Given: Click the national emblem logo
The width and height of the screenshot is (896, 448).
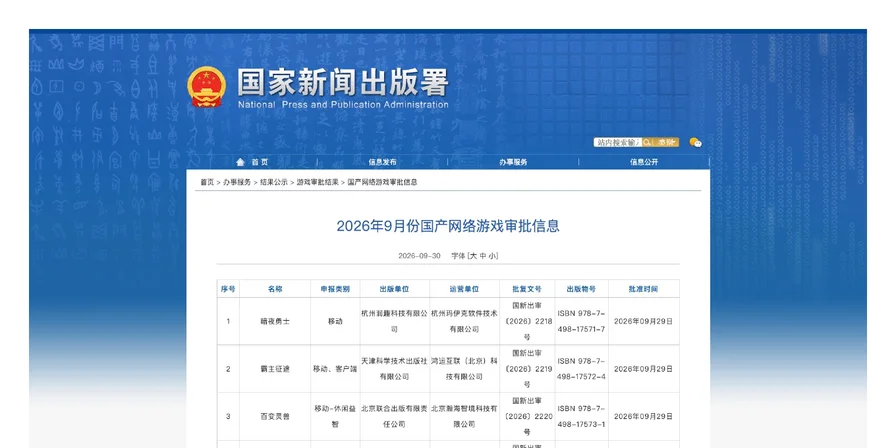Looking at the screenshot, I should (x=207, y=87).
